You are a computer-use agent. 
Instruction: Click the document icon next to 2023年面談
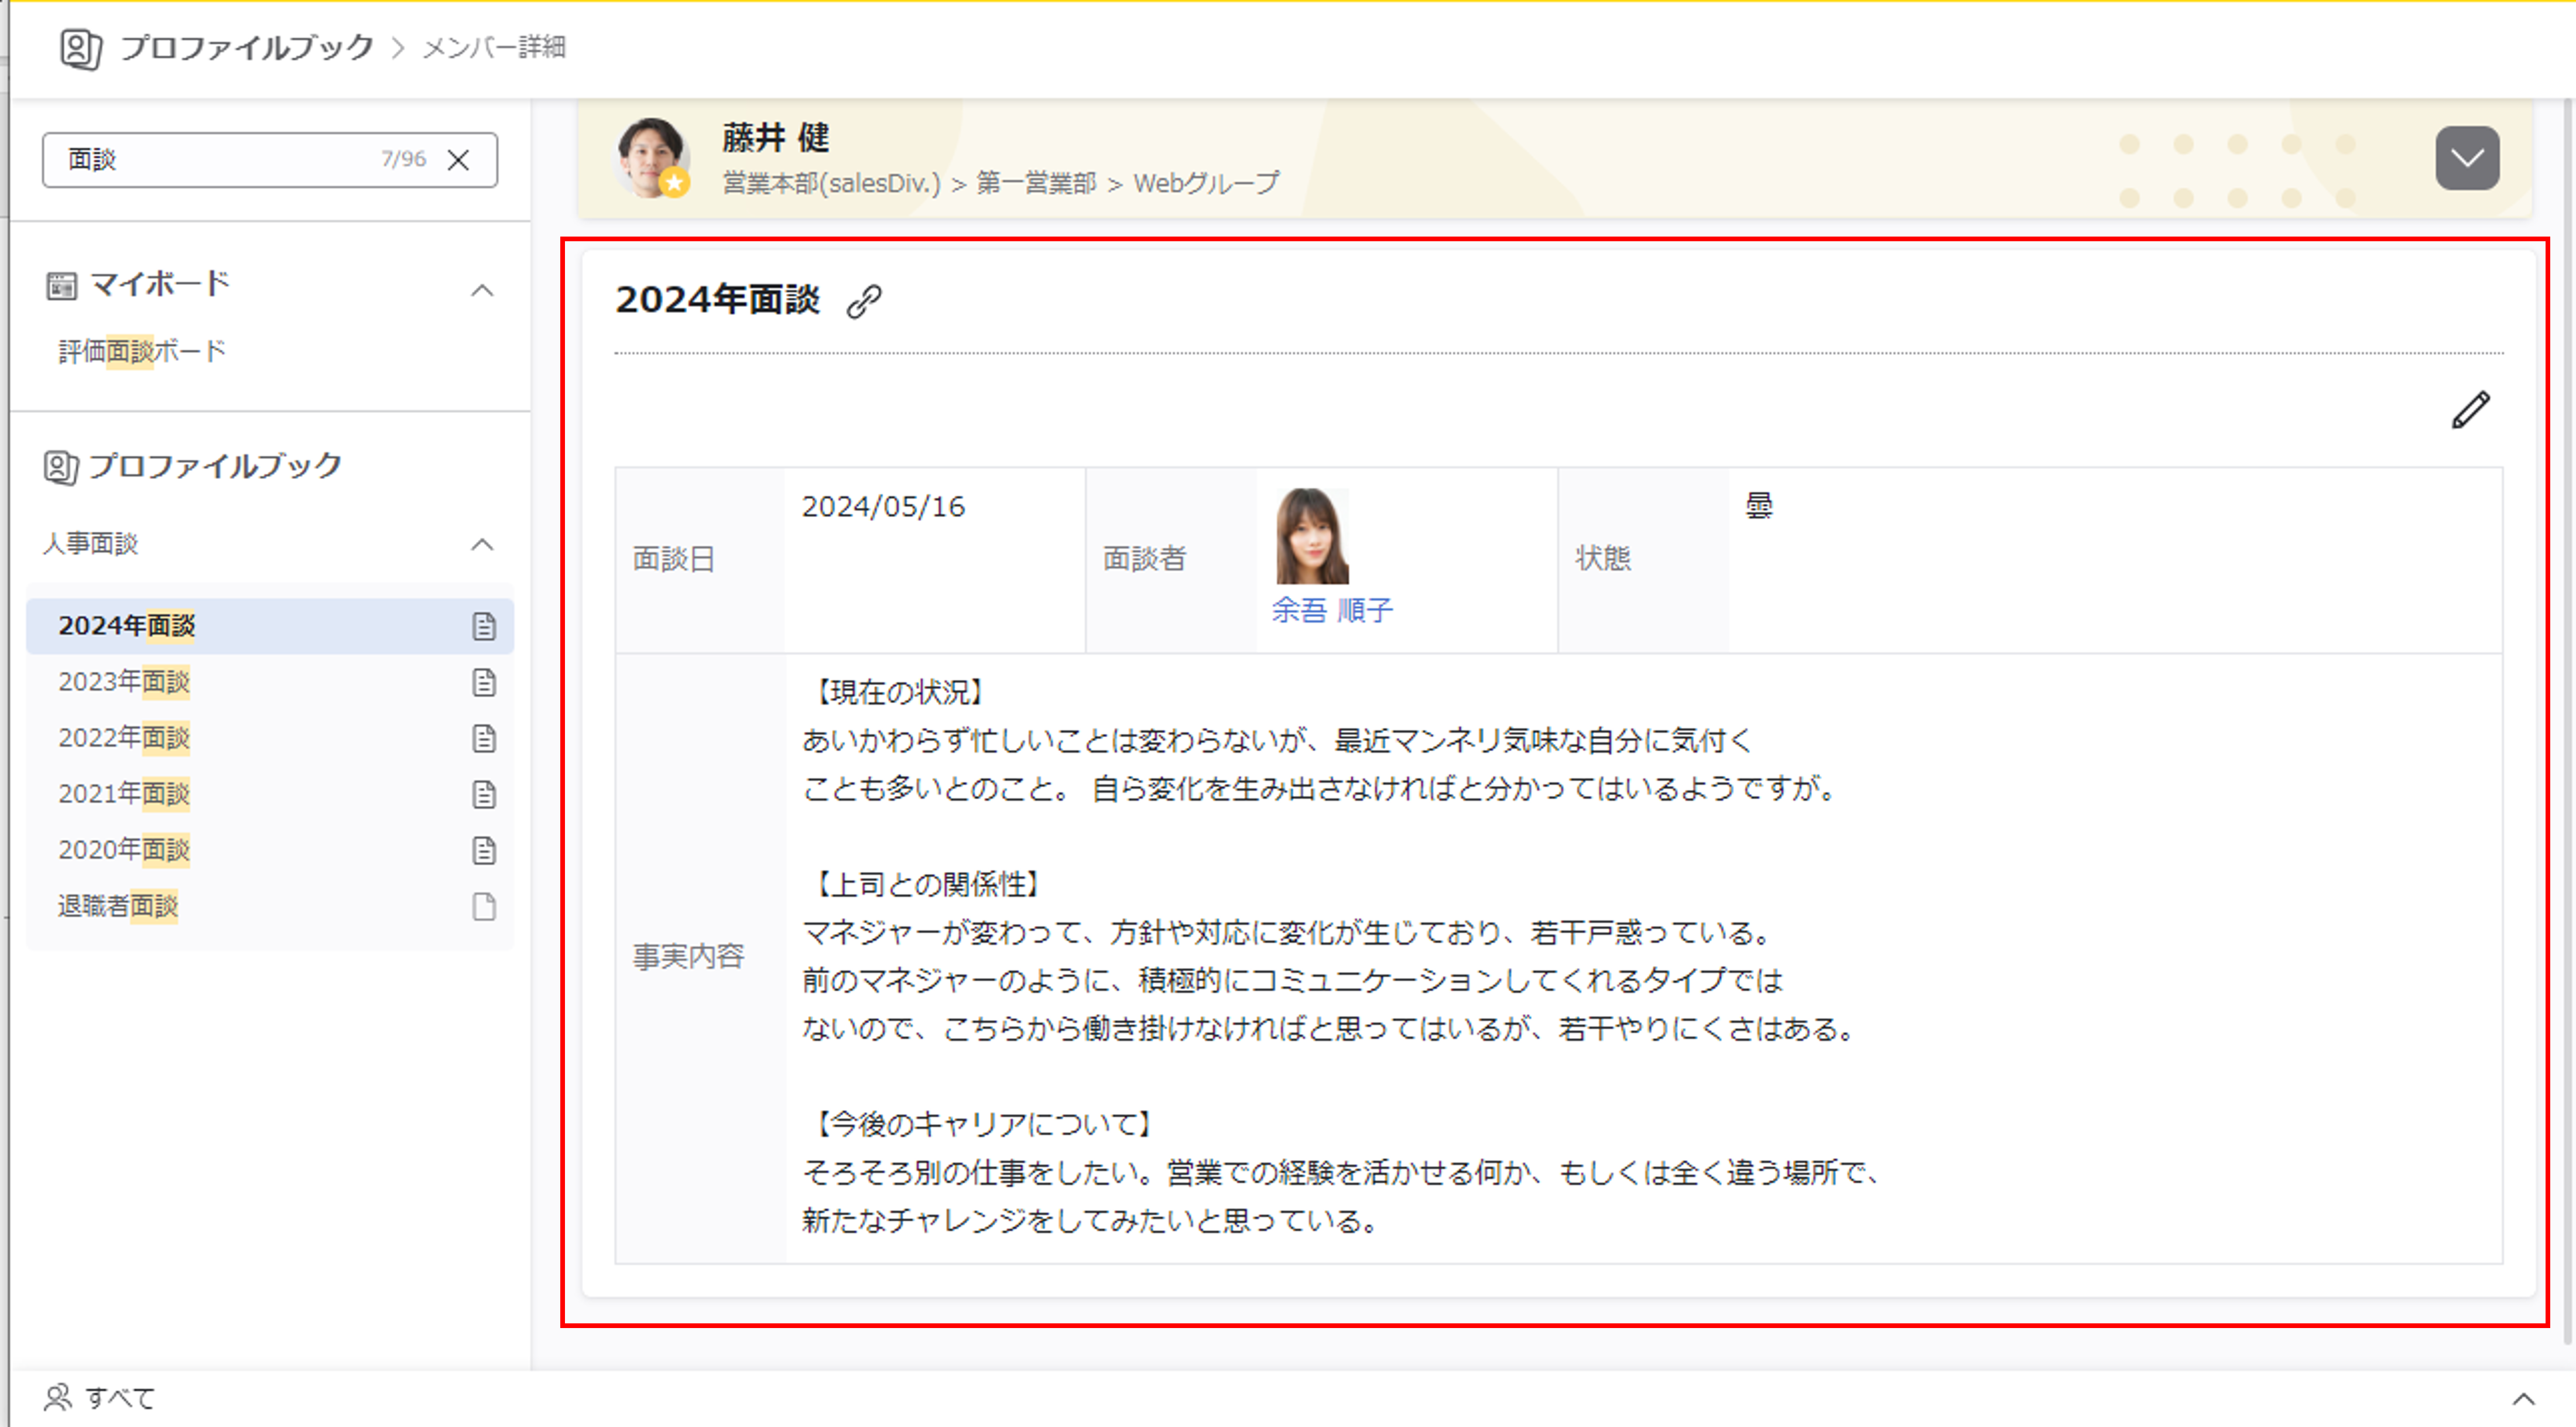484,683
